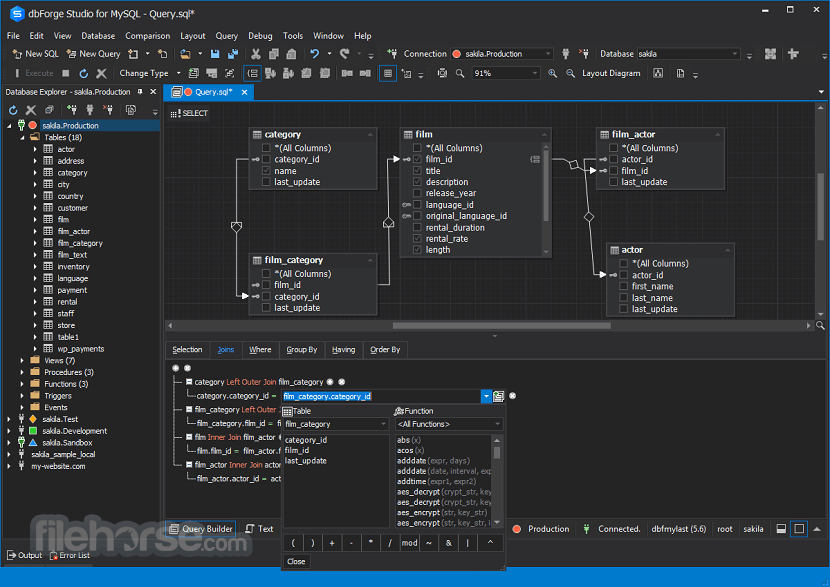The width and height of the screenshot is (830, 587).
Task: Click expression editor icon beside join field
Action: (498, 396)
